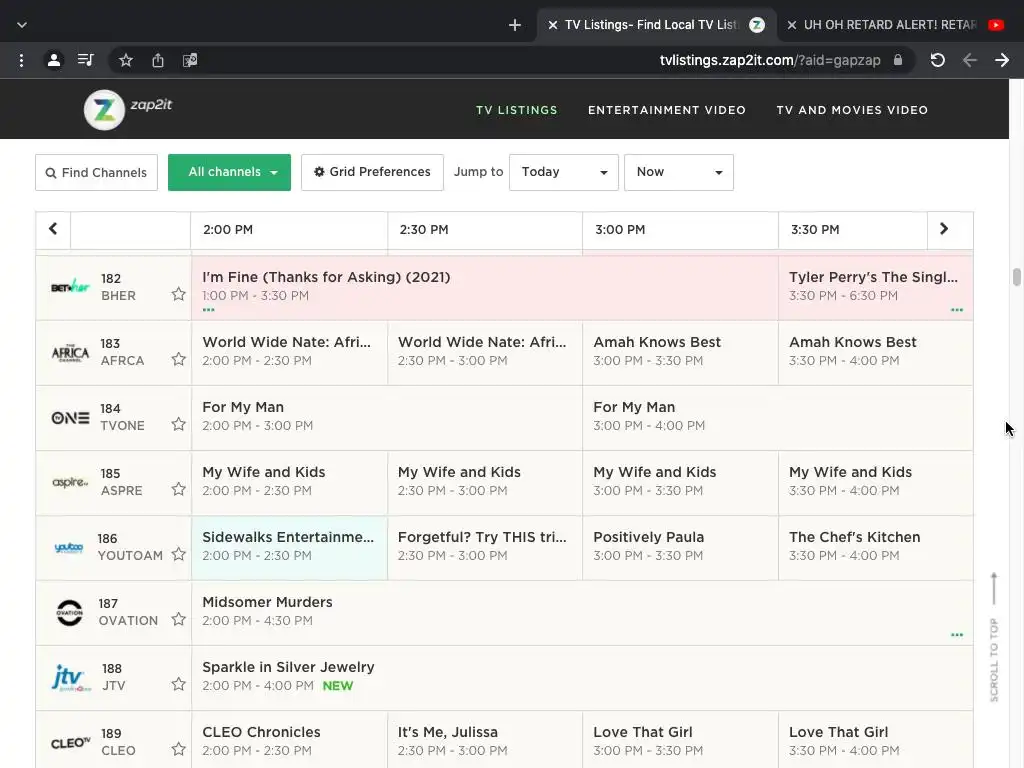Open the 3:00 PM Amah Knows Best listing
The height and width of the screenshot is (768, 1024).
coord(680,352)
